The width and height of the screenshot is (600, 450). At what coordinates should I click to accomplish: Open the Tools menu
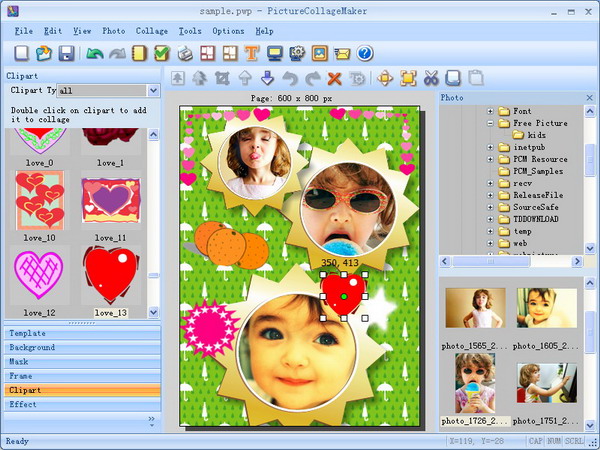(x=190, y=31)
